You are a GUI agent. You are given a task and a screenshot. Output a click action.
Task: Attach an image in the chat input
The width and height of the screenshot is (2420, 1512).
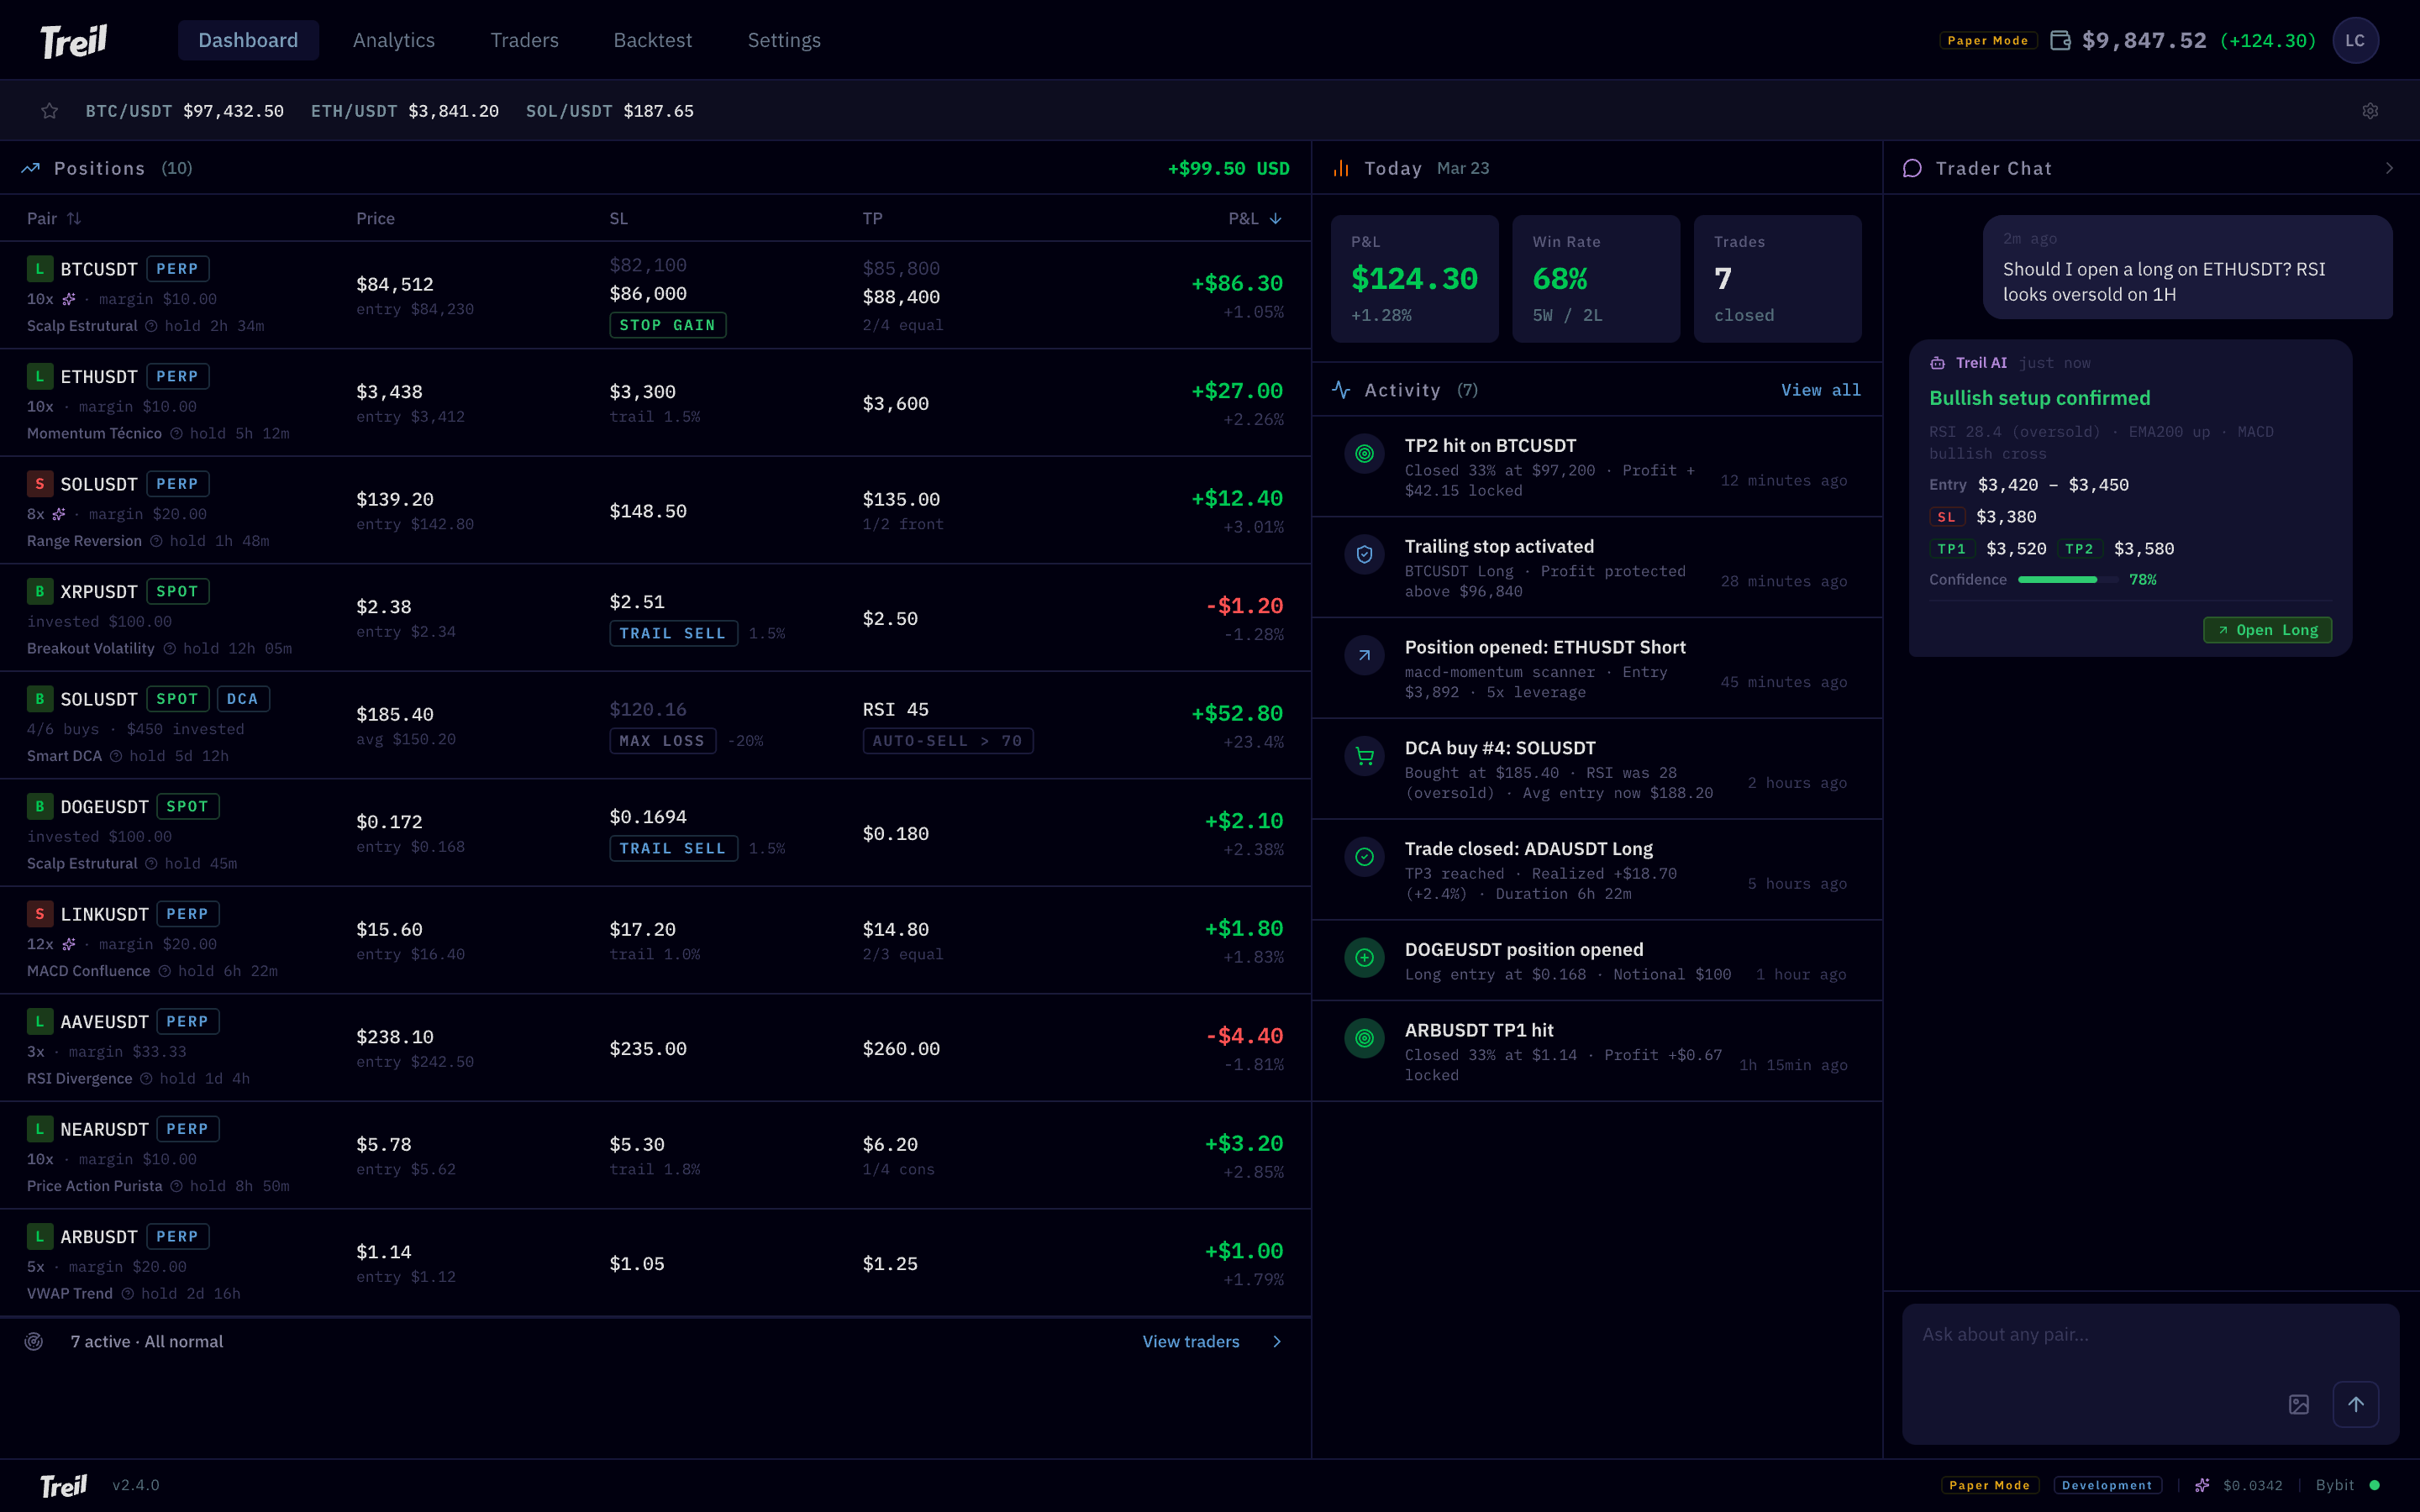[x=2299, y=1404]
